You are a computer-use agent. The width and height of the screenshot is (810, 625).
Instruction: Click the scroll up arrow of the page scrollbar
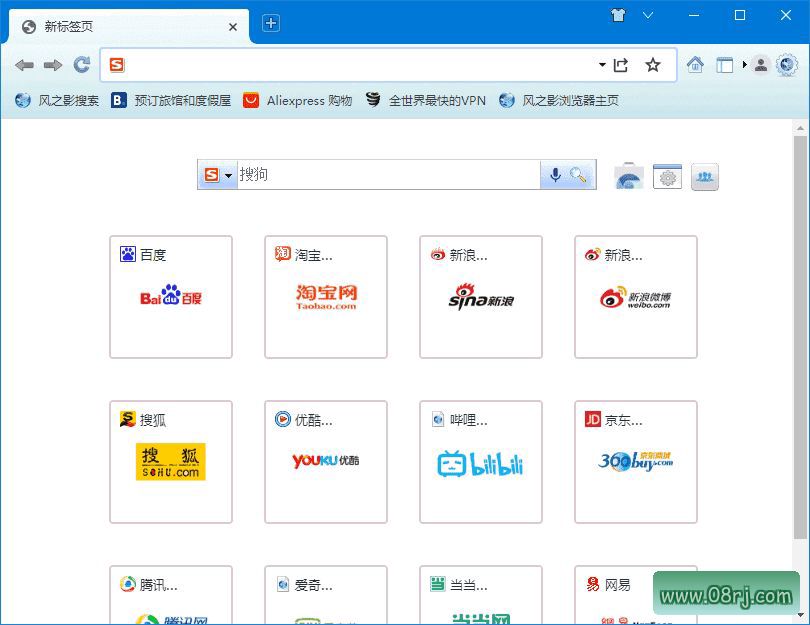click(800, 128)
